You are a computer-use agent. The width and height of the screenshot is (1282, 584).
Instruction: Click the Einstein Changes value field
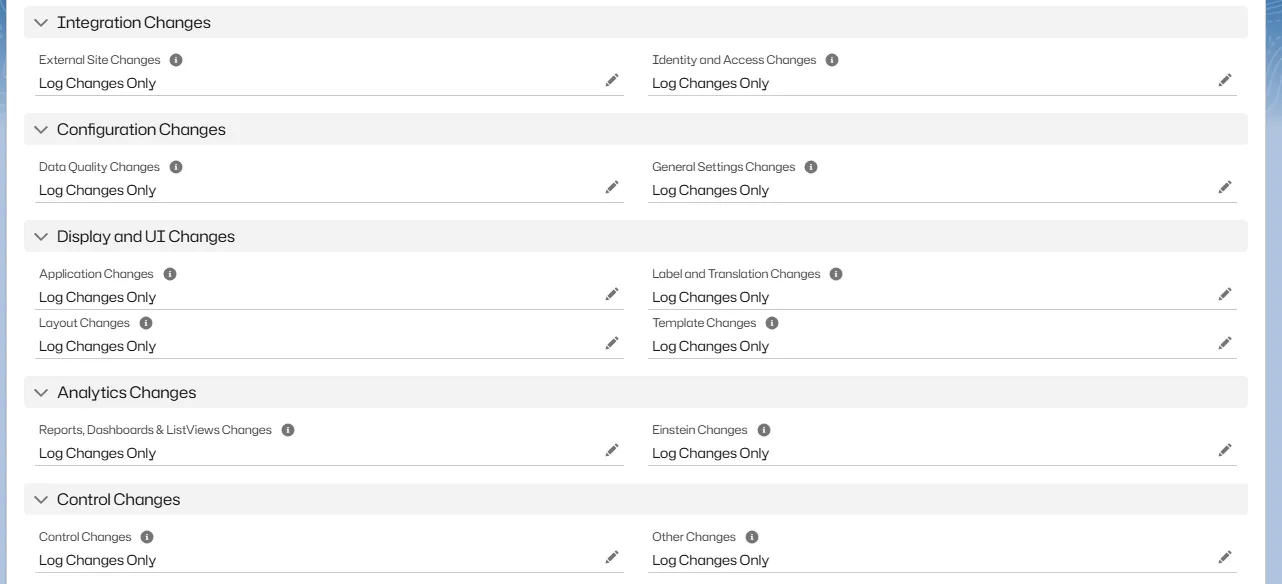[x=710, y=453]
